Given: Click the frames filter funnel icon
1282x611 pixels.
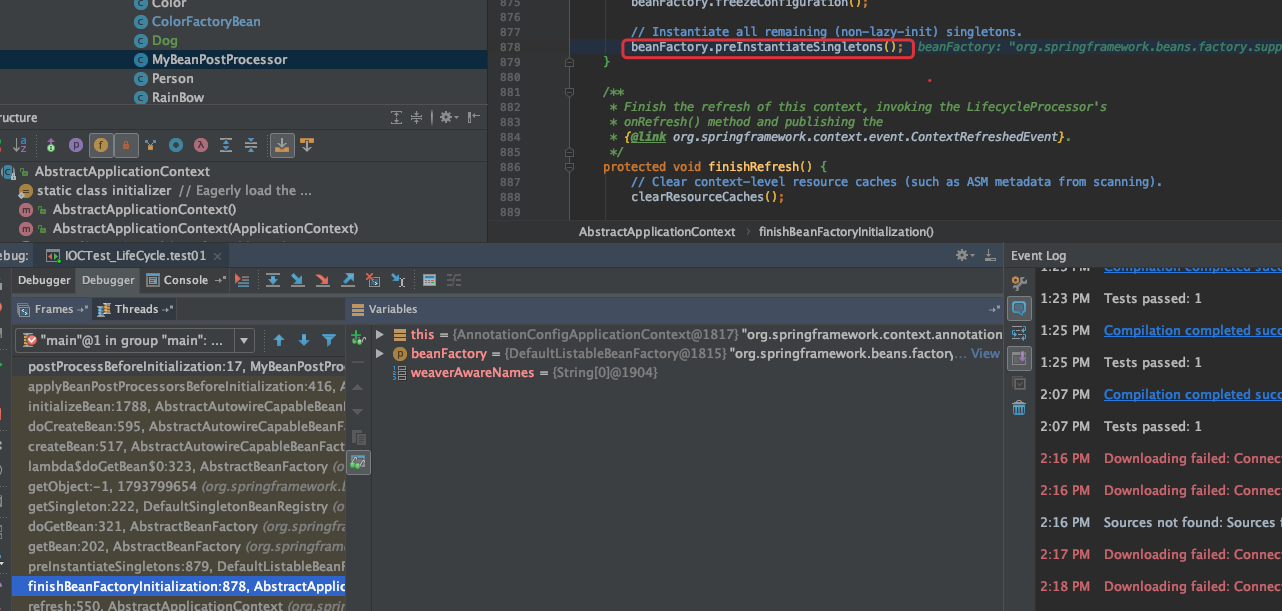Looking at the screenshot, I should pos(329,340).
